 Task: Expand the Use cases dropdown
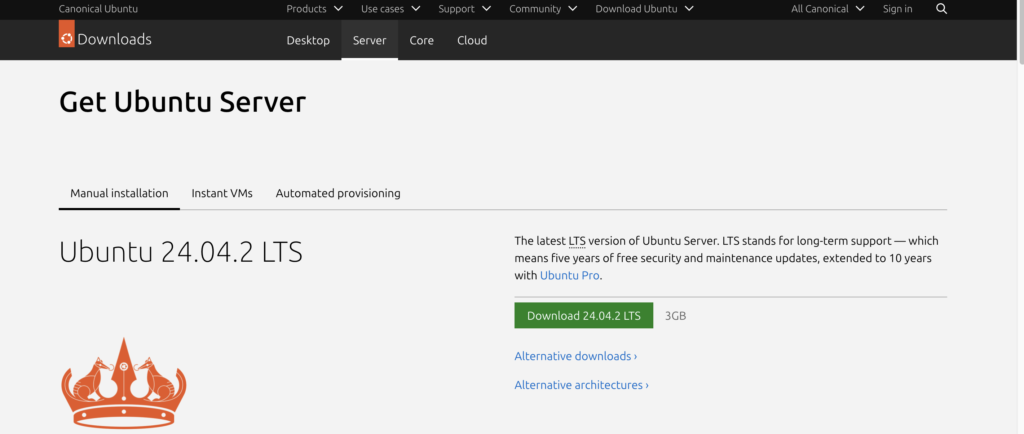click(x=391, y=9)
